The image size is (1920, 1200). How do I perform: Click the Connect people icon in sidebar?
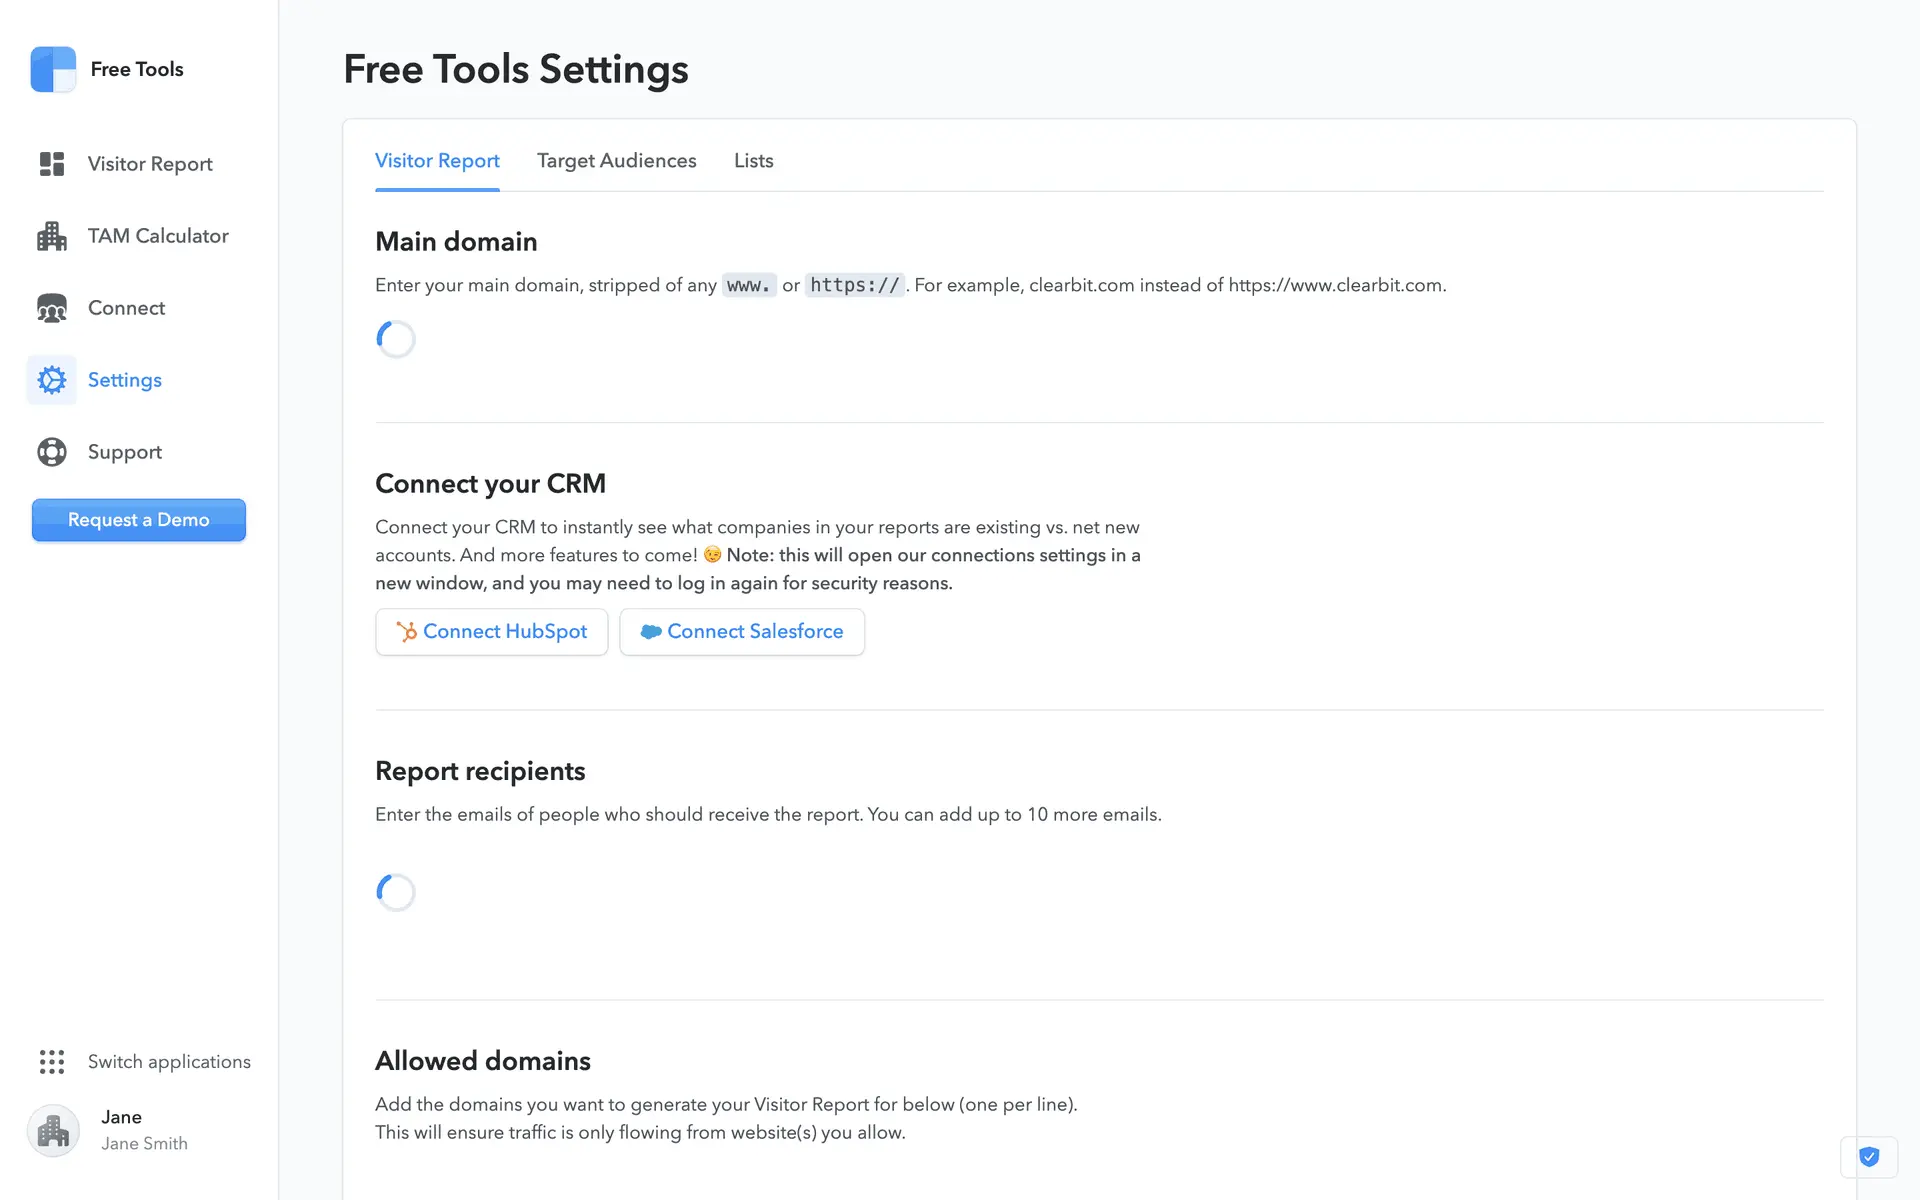[52, 308]
